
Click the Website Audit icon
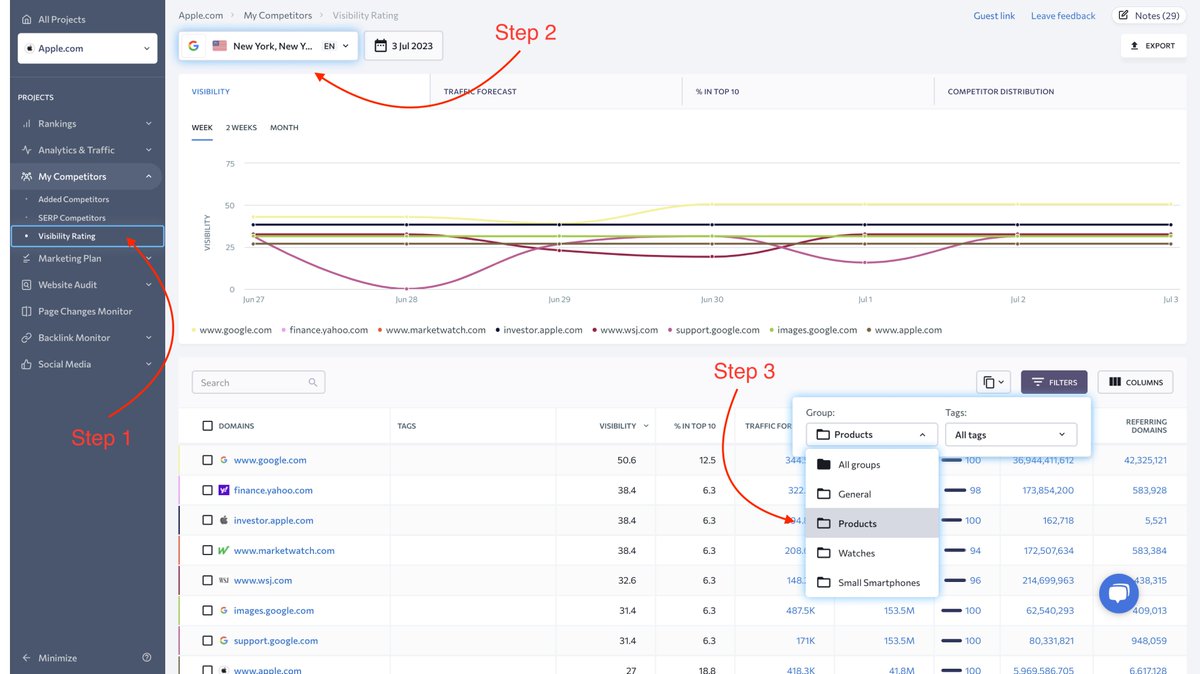pos(27,285)
